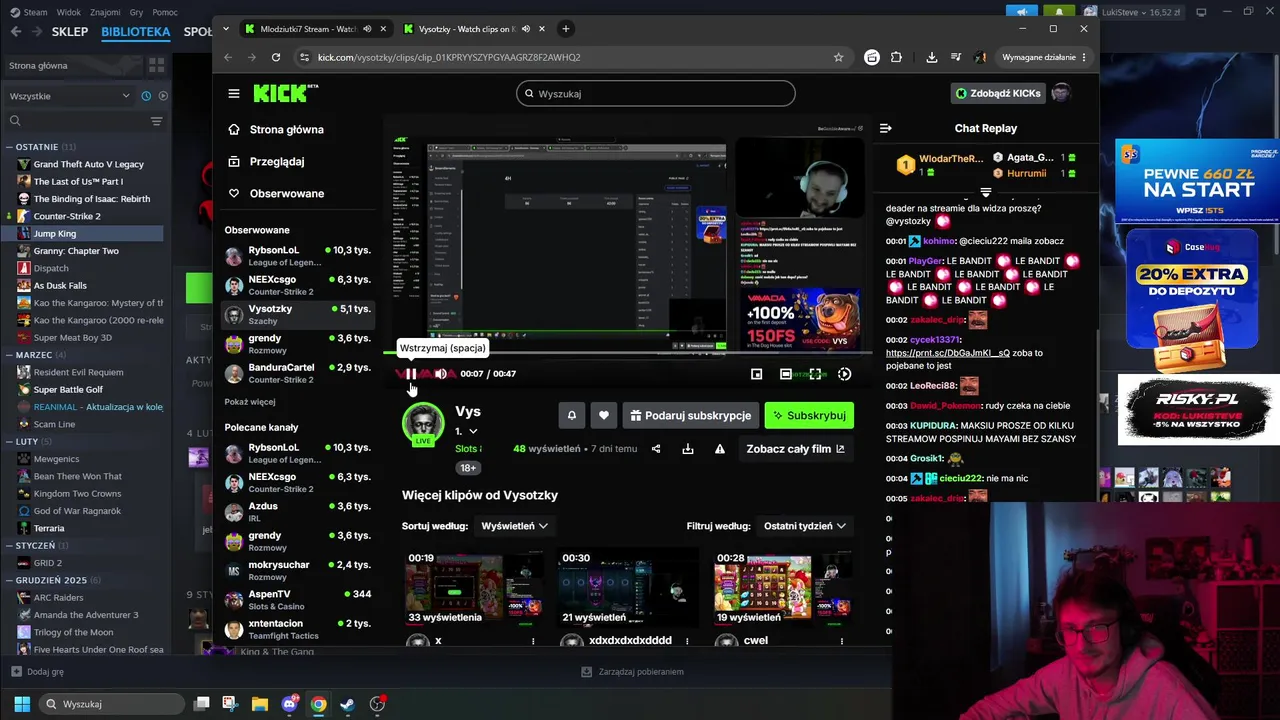Pause the clip with the pause button

[411, 374]
